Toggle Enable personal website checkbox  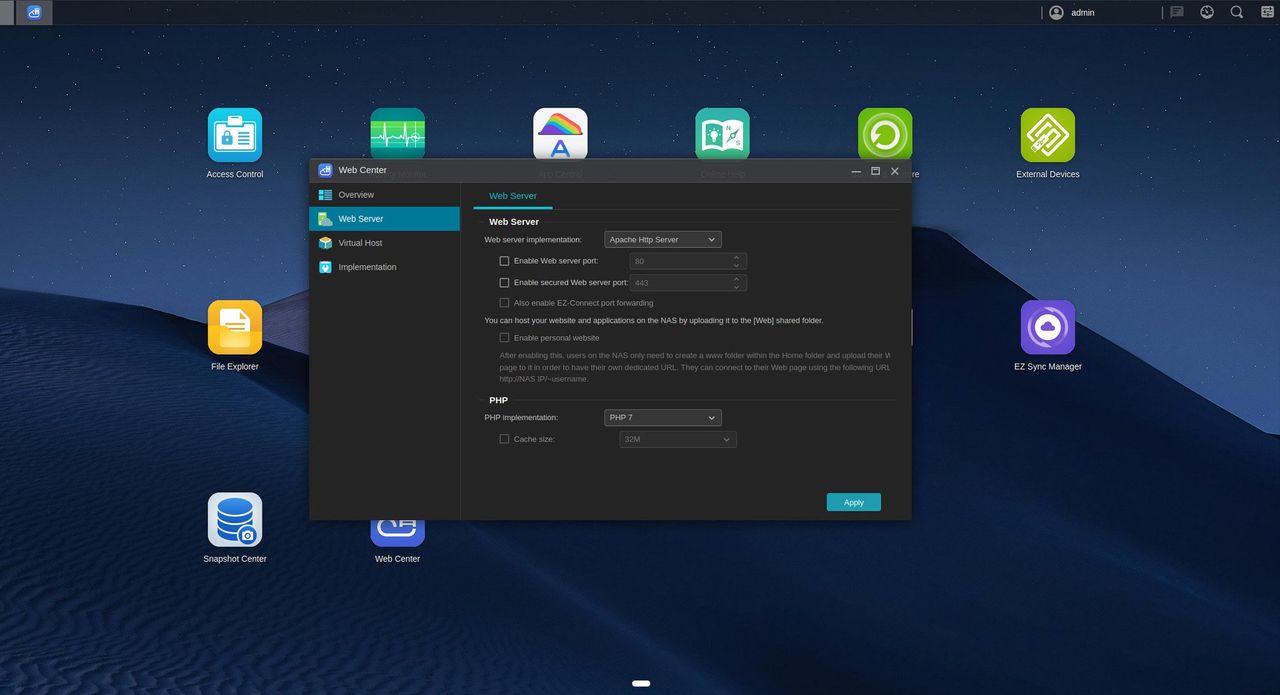click(504, 338)
